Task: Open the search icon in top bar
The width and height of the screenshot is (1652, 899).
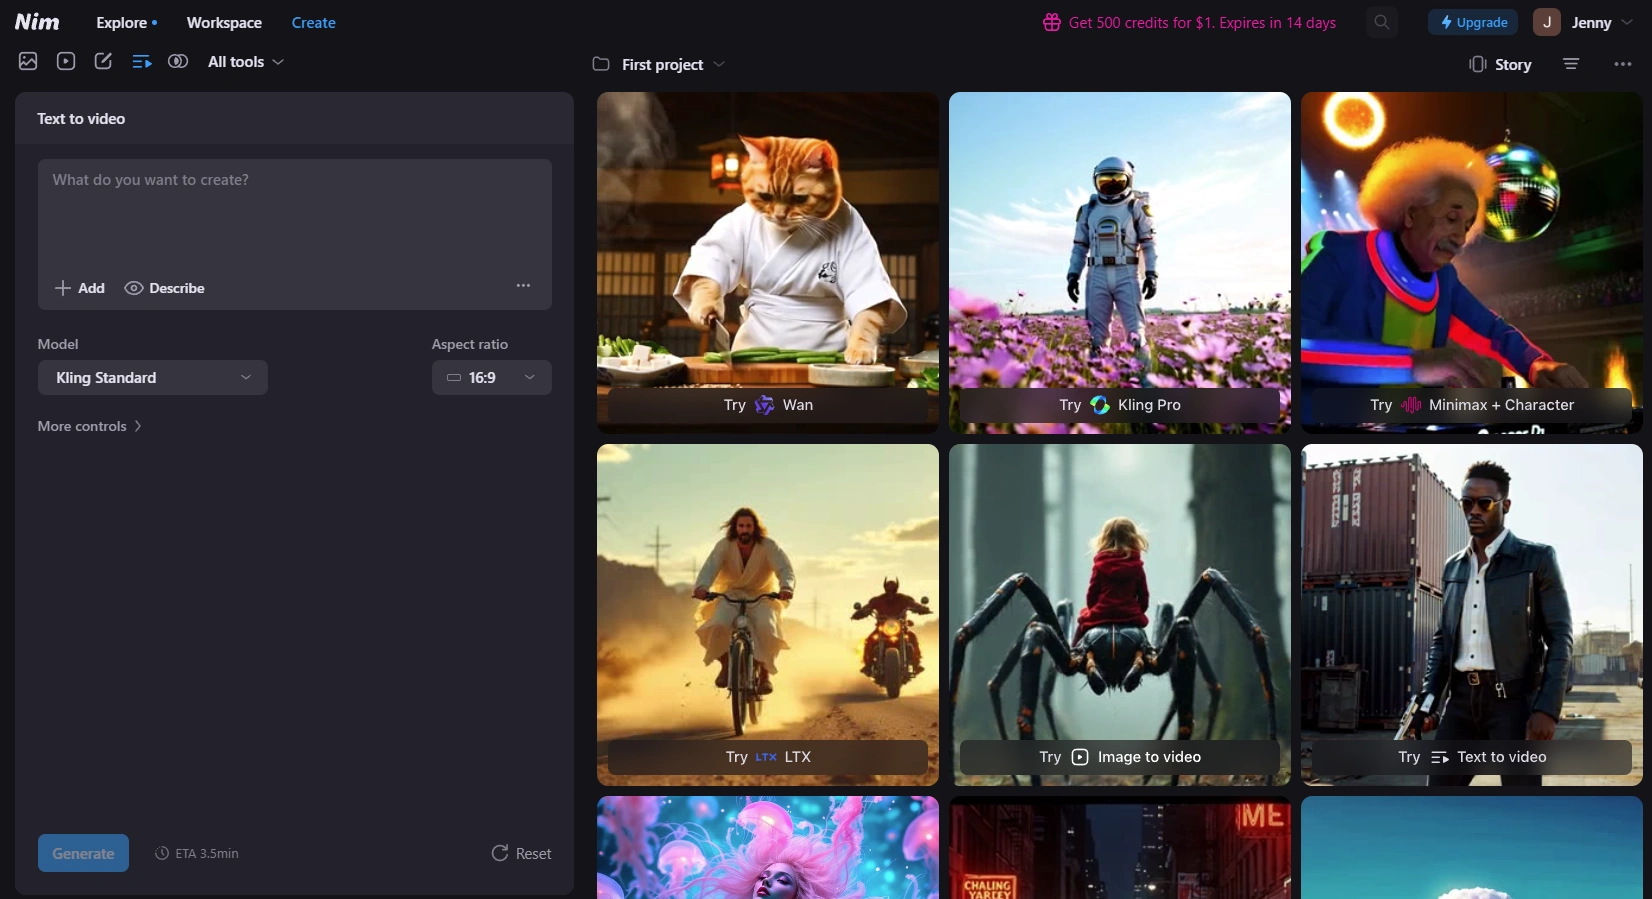Action: (x=1382, y=22)
